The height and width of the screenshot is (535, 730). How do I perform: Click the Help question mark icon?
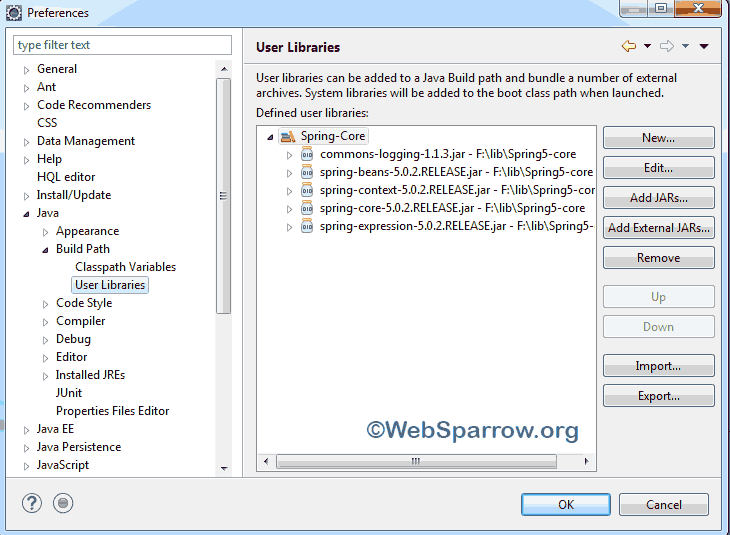(x=32, y=503)
